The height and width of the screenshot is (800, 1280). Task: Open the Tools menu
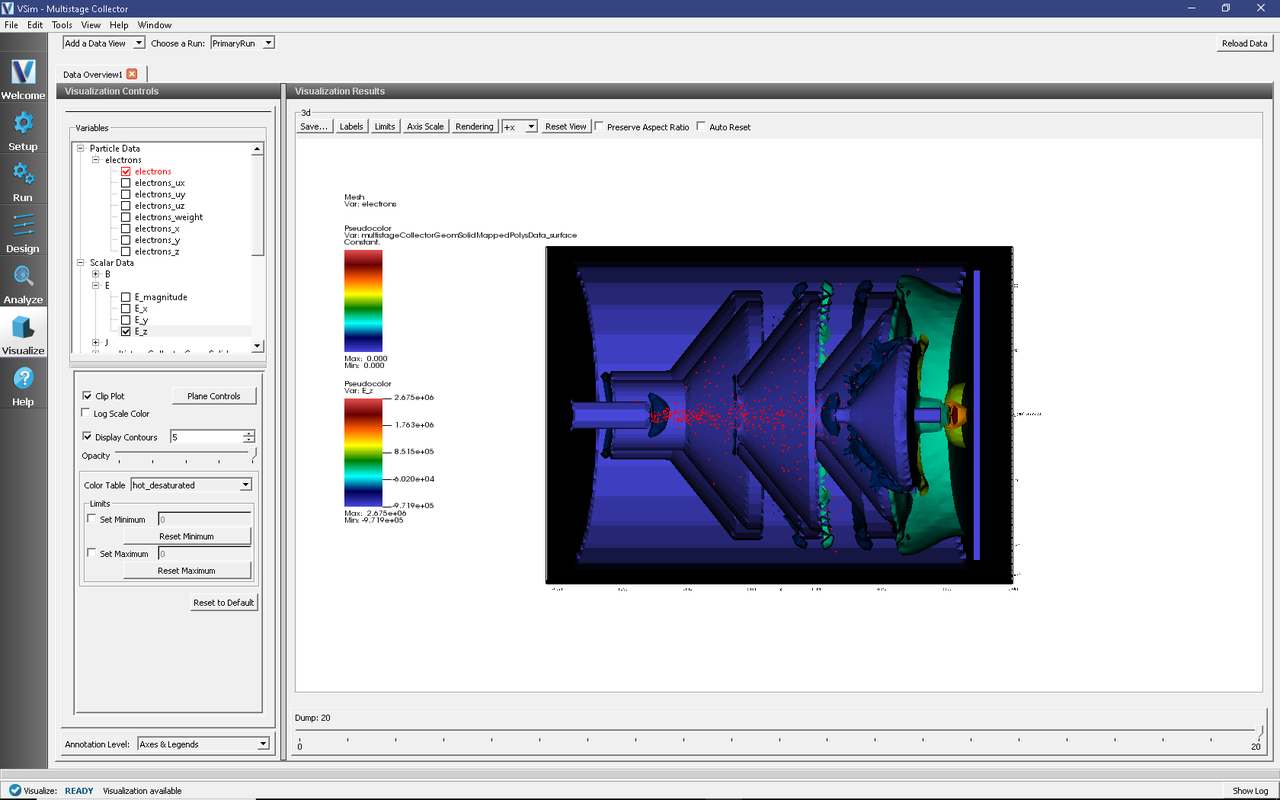[62, 25]
